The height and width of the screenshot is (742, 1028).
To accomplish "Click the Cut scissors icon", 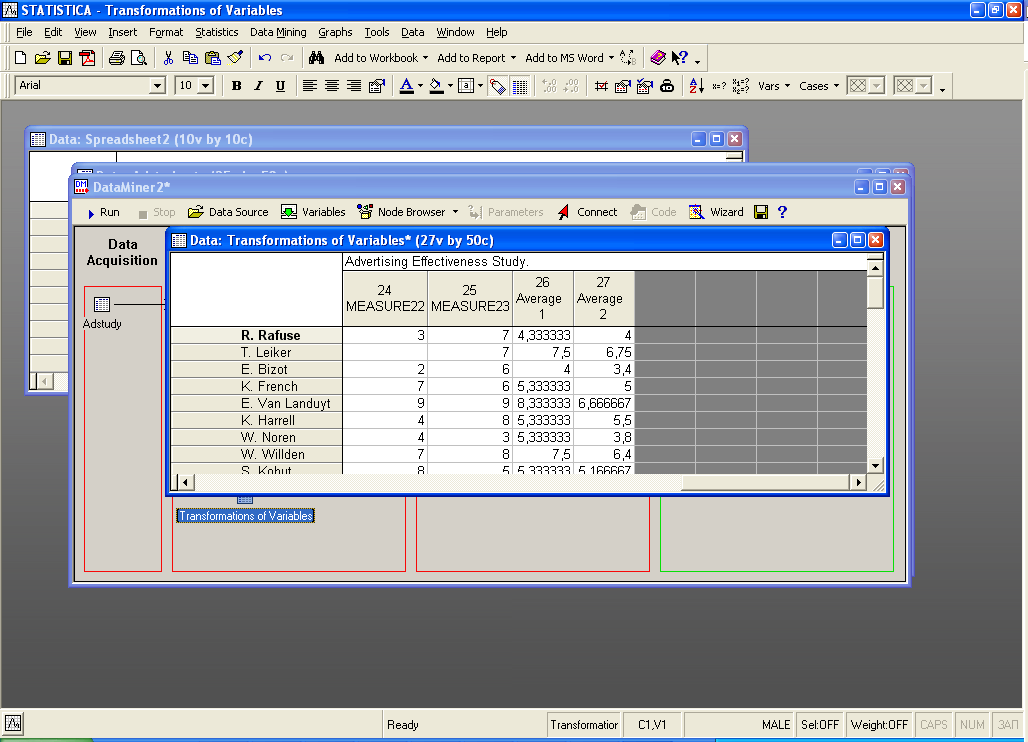I will pos(168,58).
